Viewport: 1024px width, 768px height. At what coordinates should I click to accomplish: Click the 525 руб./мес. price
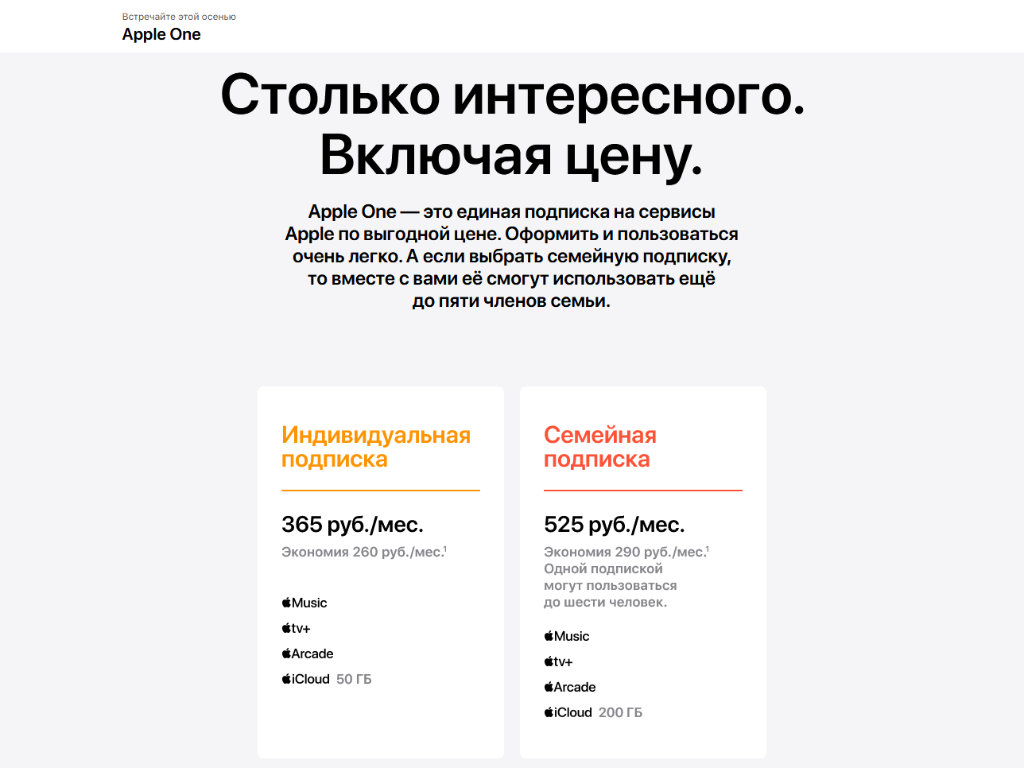[x=614, y=525]
